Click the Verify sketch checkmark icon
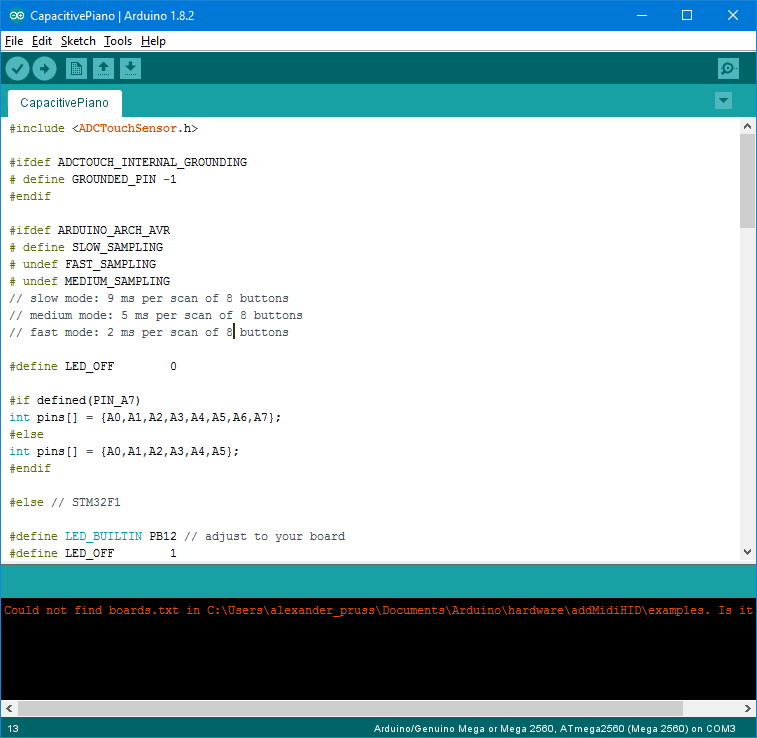The image size is (757, 738). pos(18,68)
